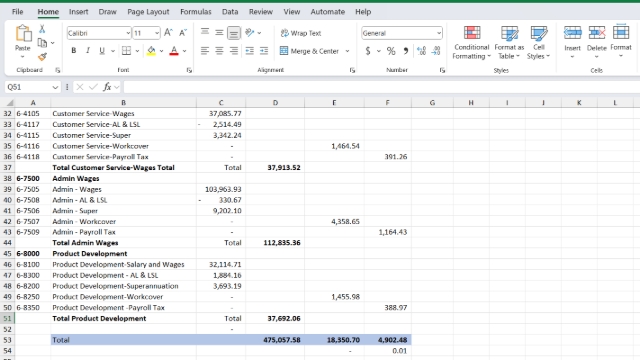Image resolution: width=640 pixels, height=360 pixels.
Task: Expand fill color dropdown arrow
Action: pos(162,51)
